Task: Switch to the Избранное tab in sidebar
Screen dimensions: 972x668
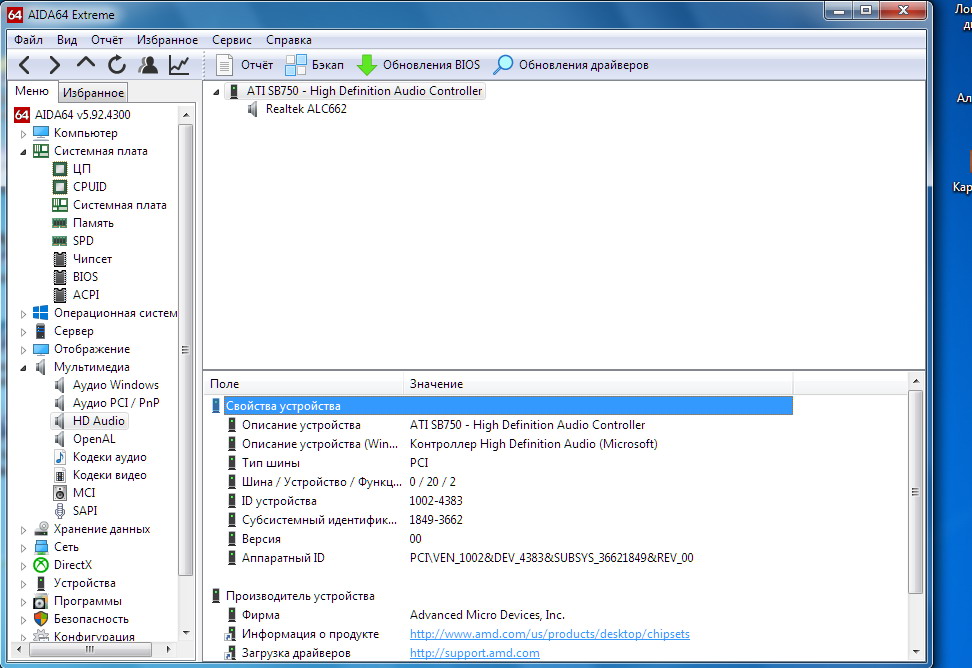Action: (94, 92)
